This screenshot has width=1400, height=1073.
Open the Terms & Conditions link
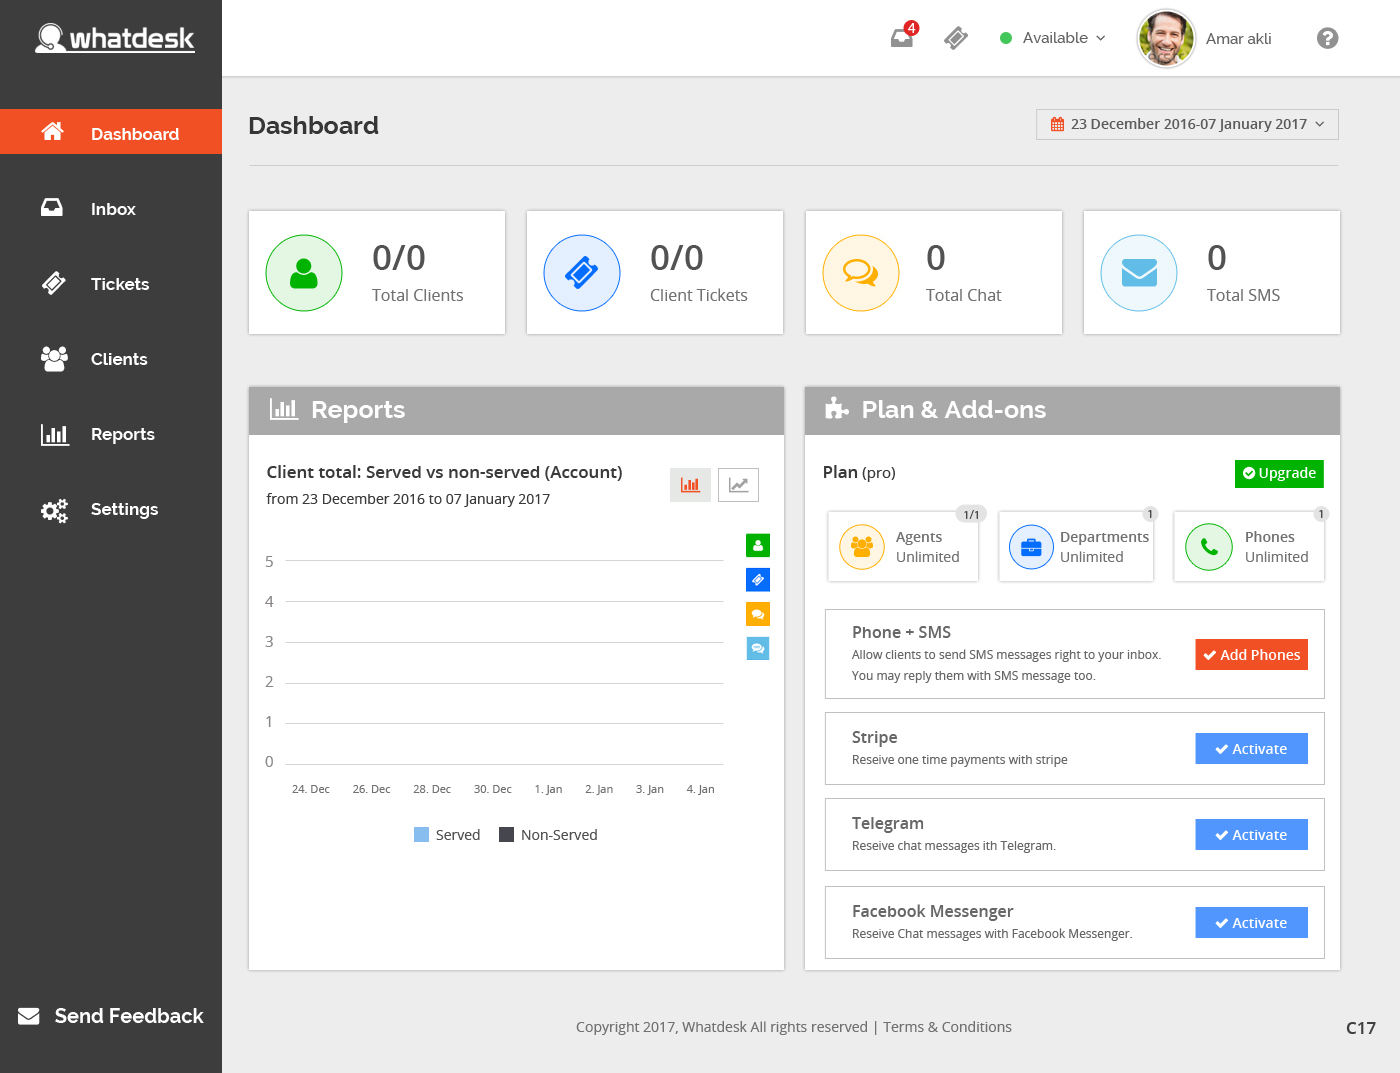point(947,1026)
